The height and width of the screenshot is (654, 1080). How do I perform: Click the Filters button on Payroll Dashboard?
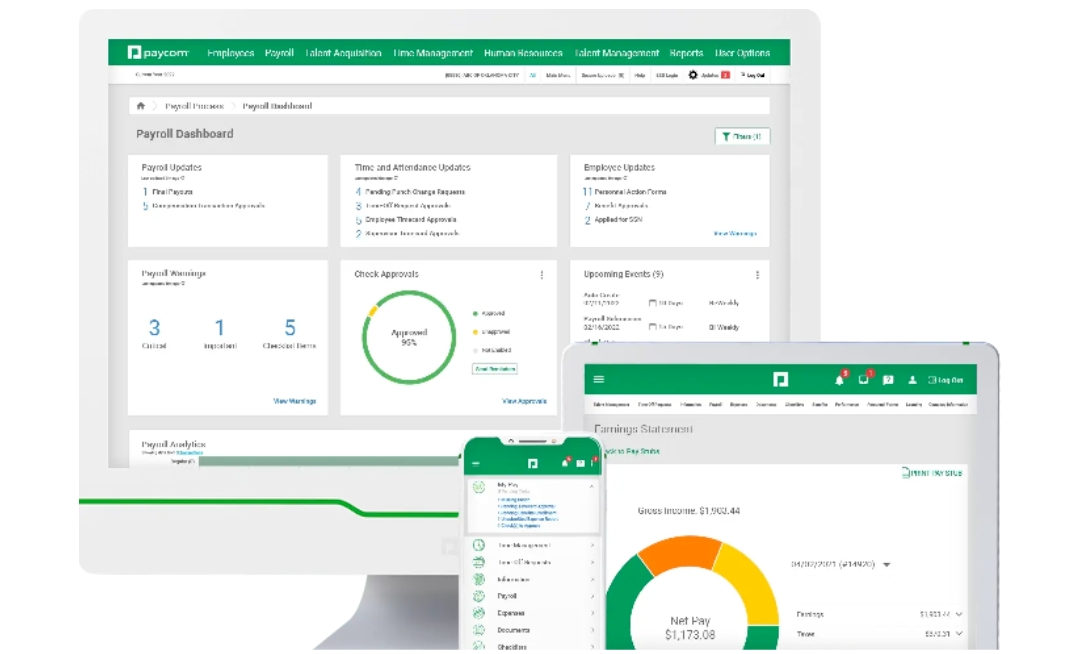click(742, 137)
